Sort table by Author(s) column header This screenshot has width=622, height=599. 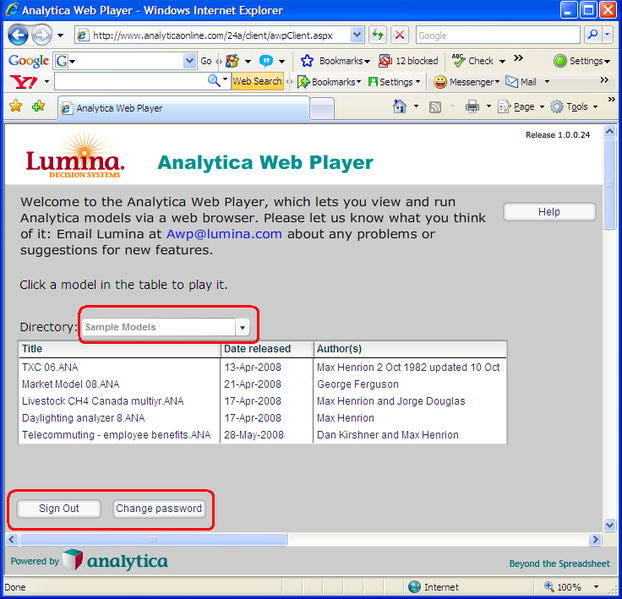point(410,349)
